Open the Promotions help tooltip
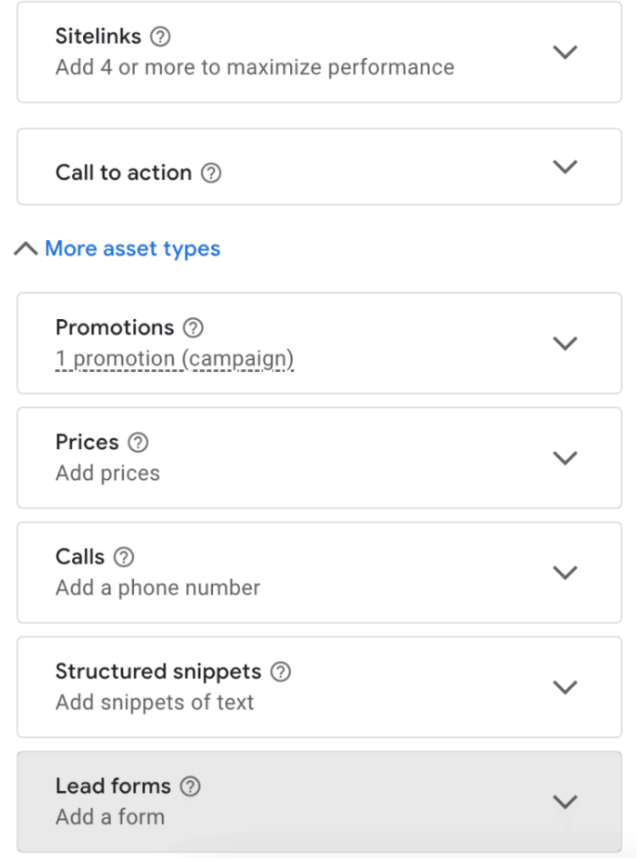The width and height of the screenshot is (638, 859). [192, 327]
